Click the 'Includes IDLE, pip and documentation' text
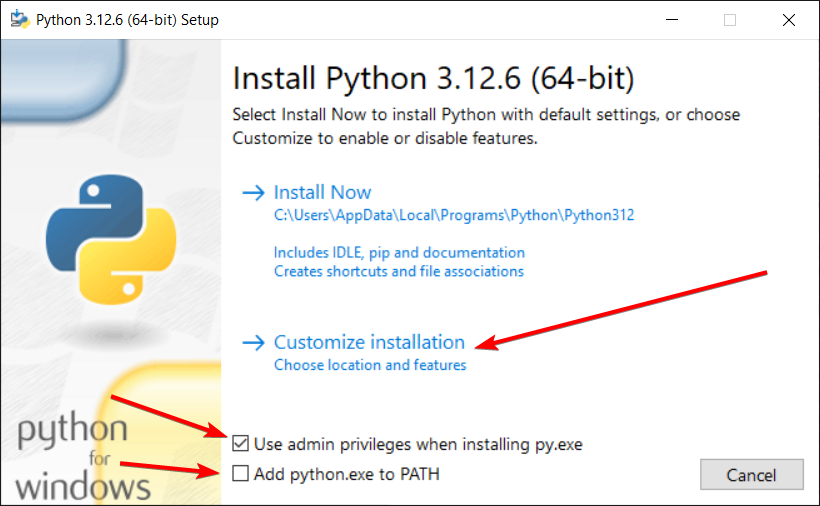The image size is (820, 506). pos(399,253)
